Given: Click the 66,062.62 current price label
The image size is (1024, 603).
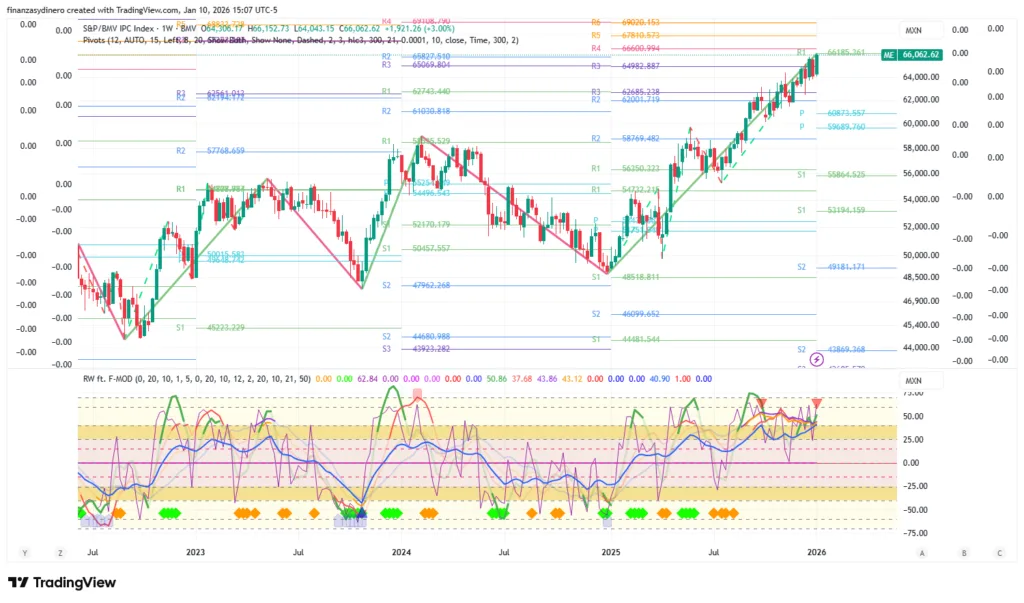Looking at the screenshot, I should coord(921,55).
